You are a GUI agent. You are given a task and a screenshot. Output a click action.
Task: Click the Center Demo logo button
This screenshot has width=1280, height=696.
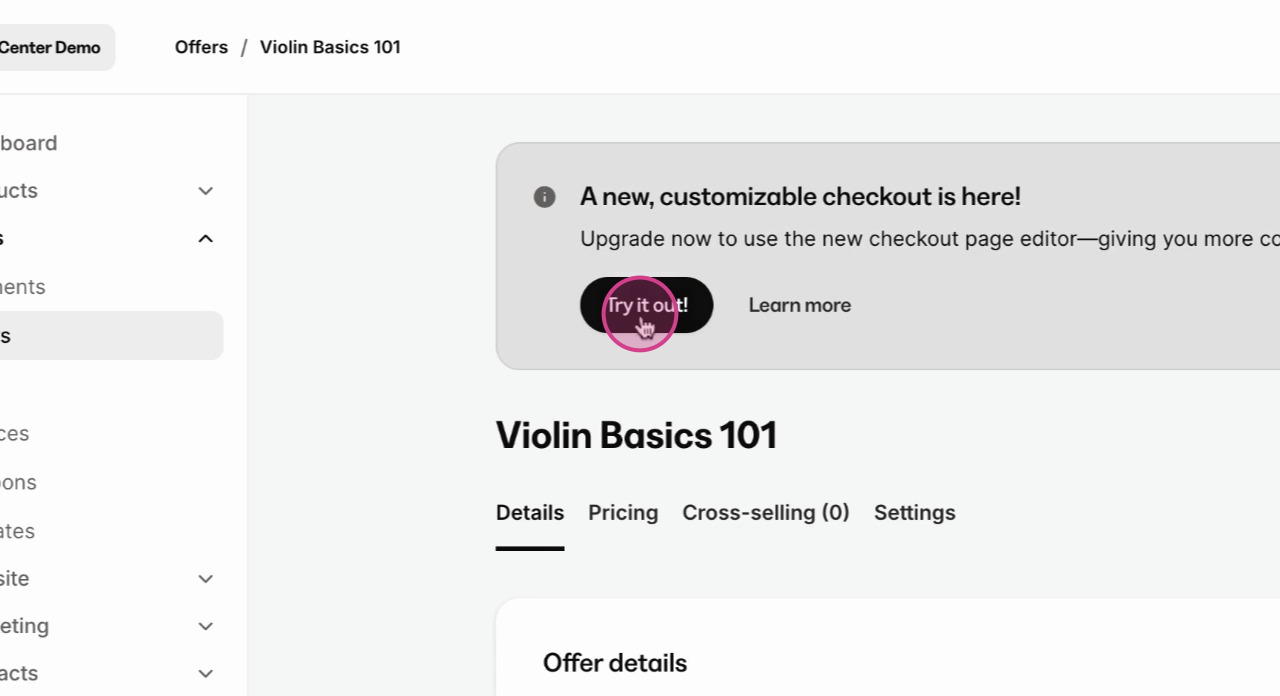click(x=48, y=47)
